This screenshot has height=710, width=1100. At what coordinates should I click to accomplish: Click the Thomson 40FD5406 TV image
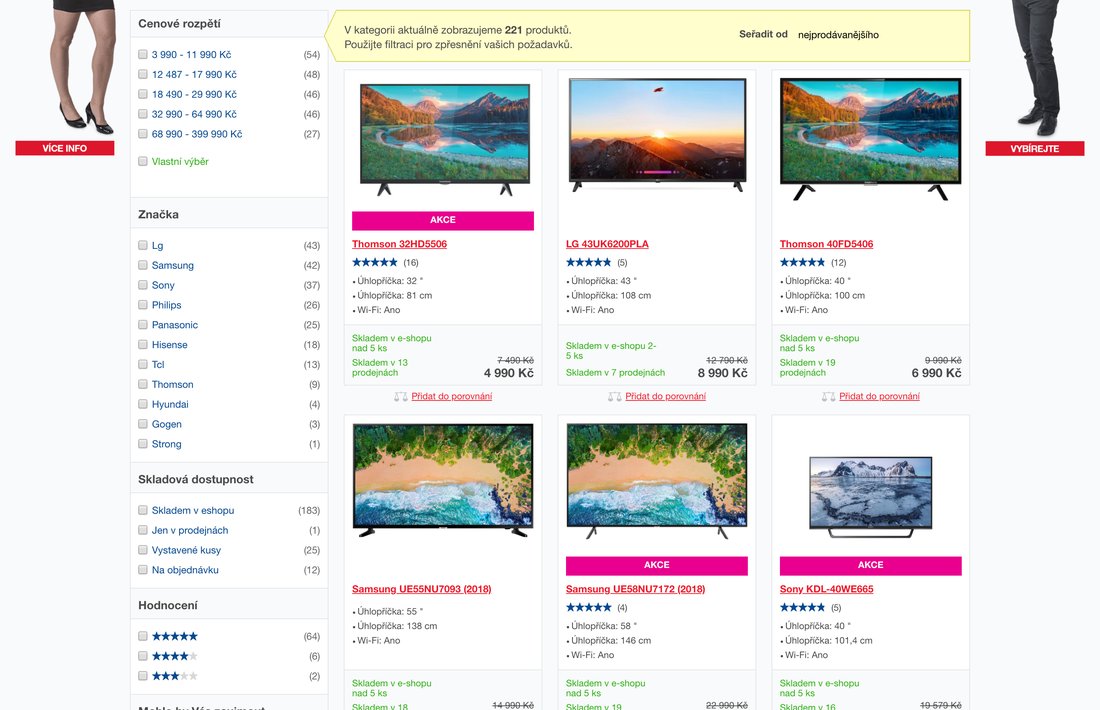[x=871, y=139]
